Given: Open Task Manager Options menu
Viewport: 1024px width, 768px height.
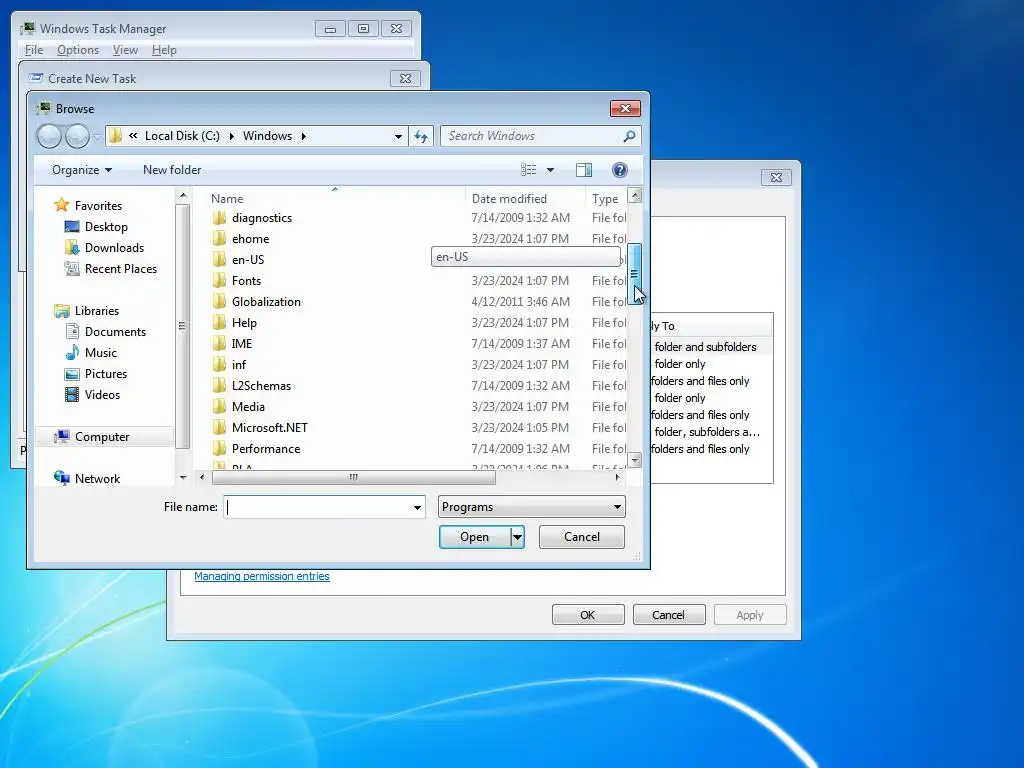Looking at the screenshot, I should coord(78,50).
